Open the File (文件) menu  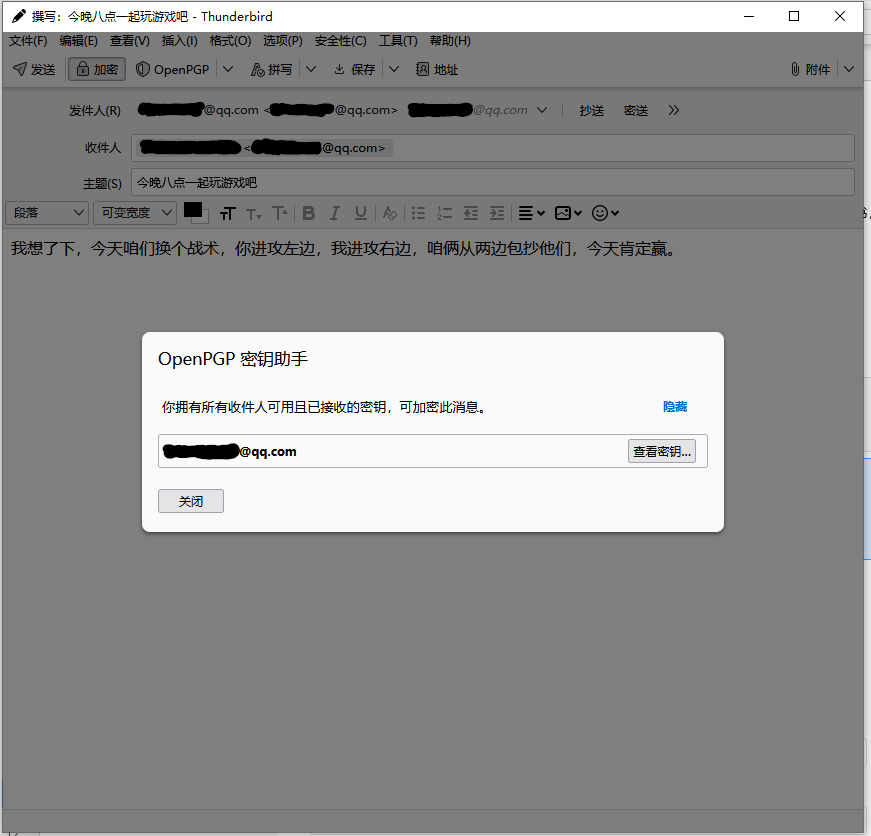[28, 41]
